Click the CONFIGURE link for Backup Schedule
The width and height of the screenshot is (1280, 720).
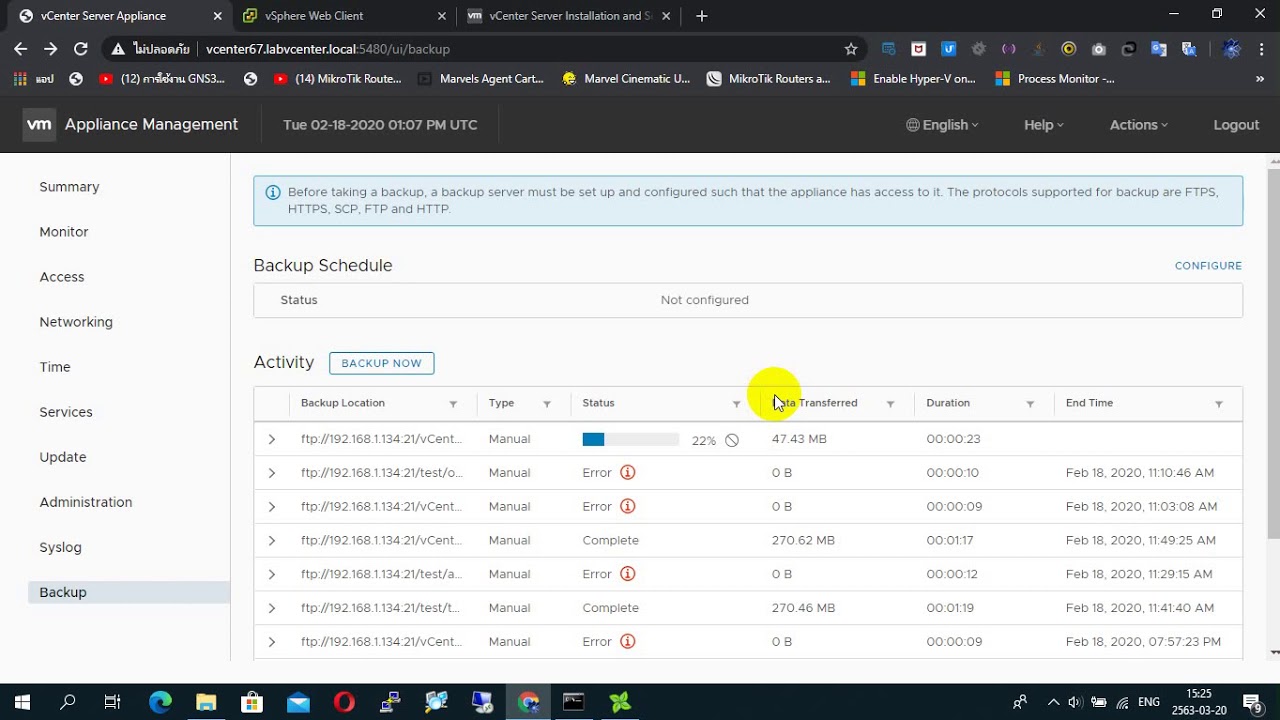(1208, 266)
